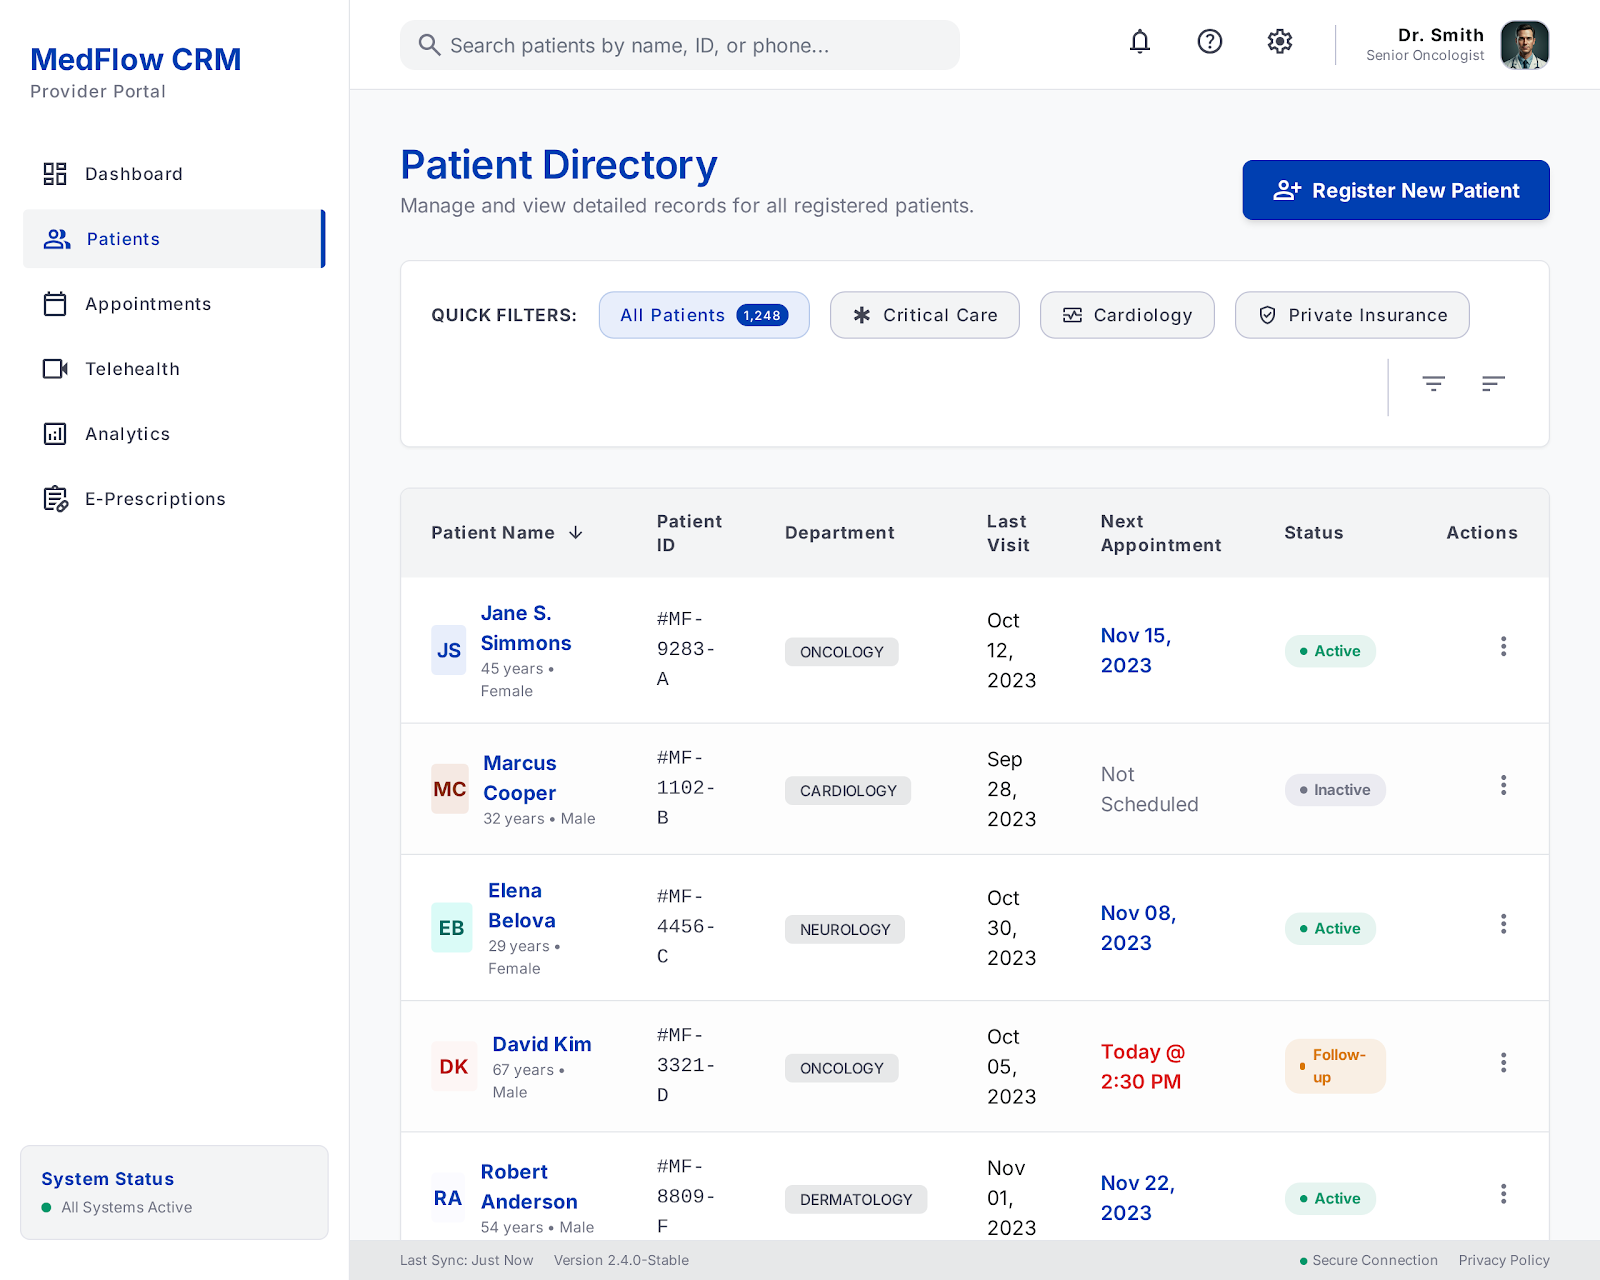This screenshot has width=1600, height=1280.
Task: Open David Kim patient record
Action: (x=542, y=1044)
